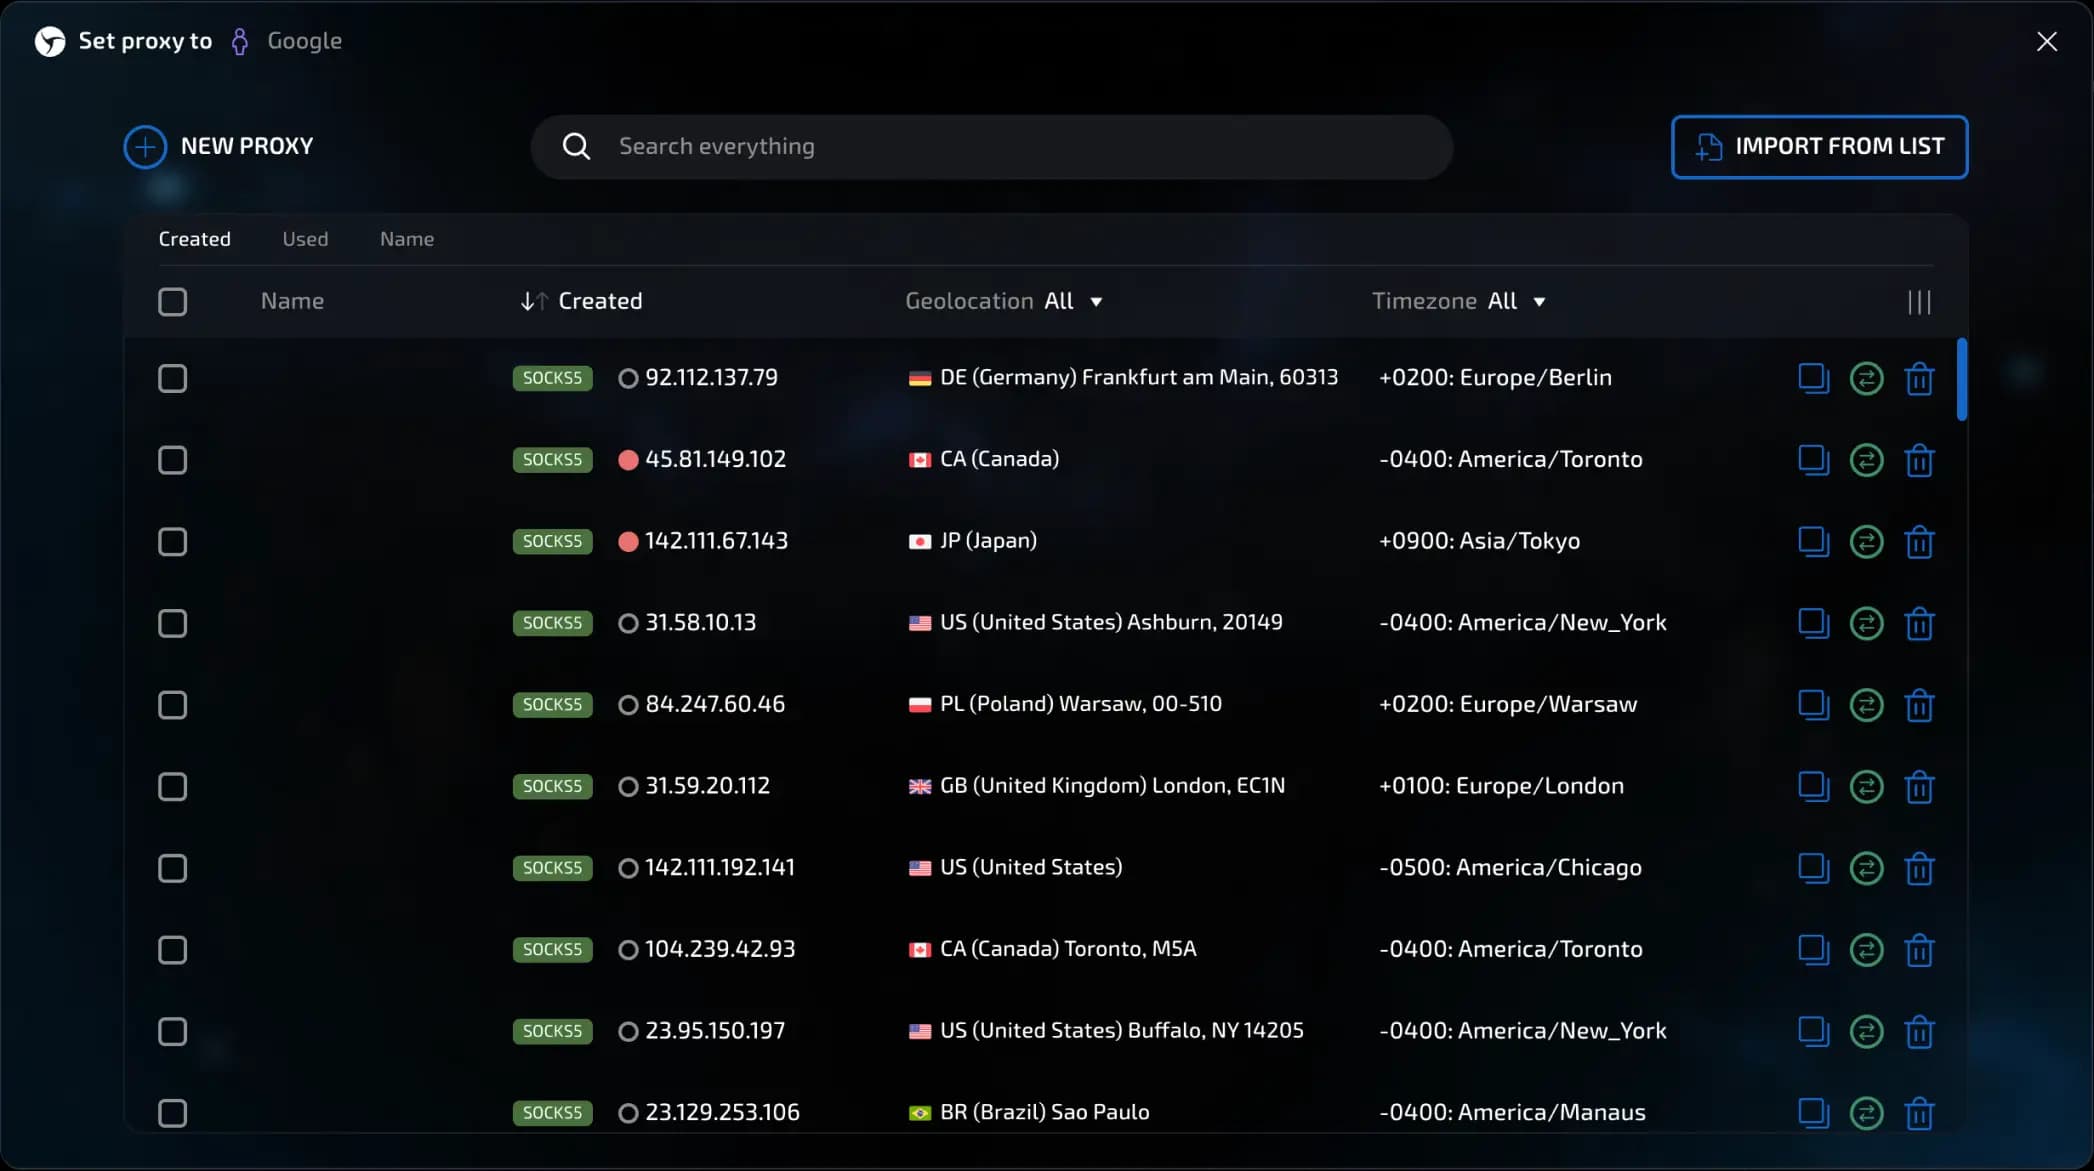The image size is (2094, 1171).
Task: Click the sort arrows beside Created column
Action: pos(533,301)
